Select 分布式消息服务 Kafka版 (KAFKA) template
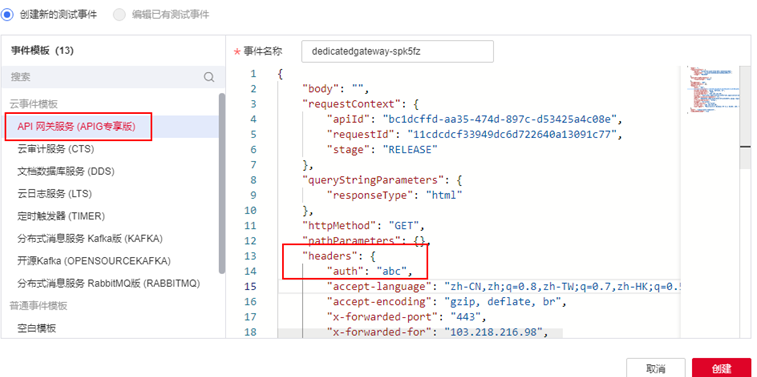Screen dimensions: 757x377 point(90,238)
